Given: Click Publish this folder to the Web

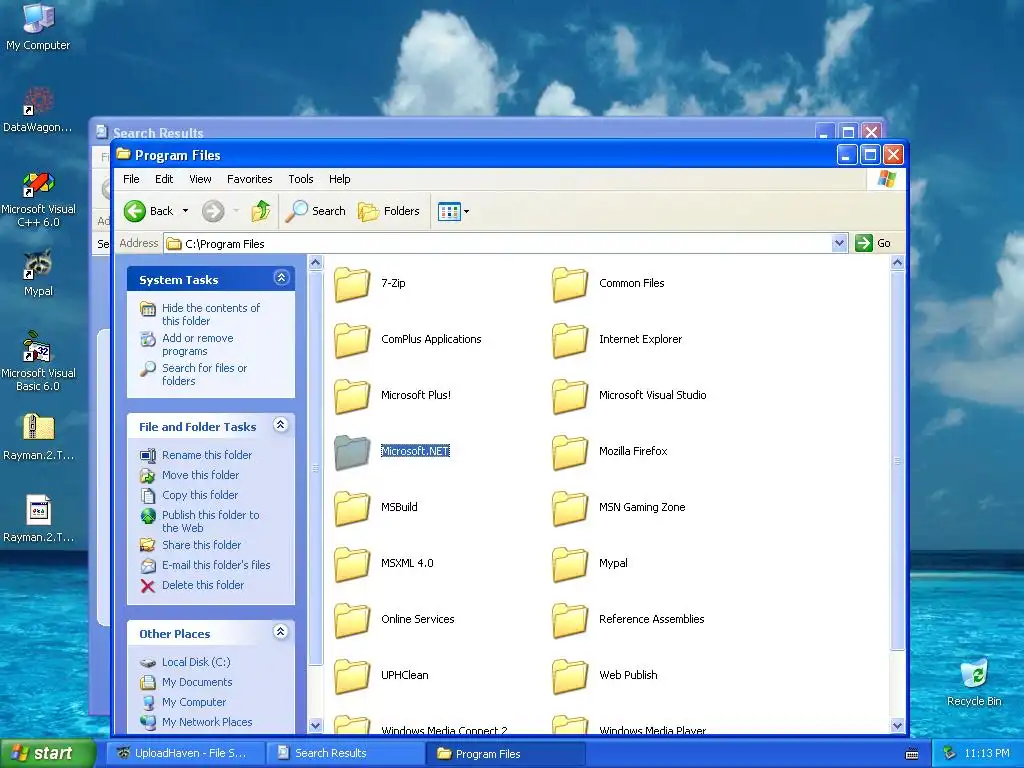Looking at the screenshot, I should point(210,521).
